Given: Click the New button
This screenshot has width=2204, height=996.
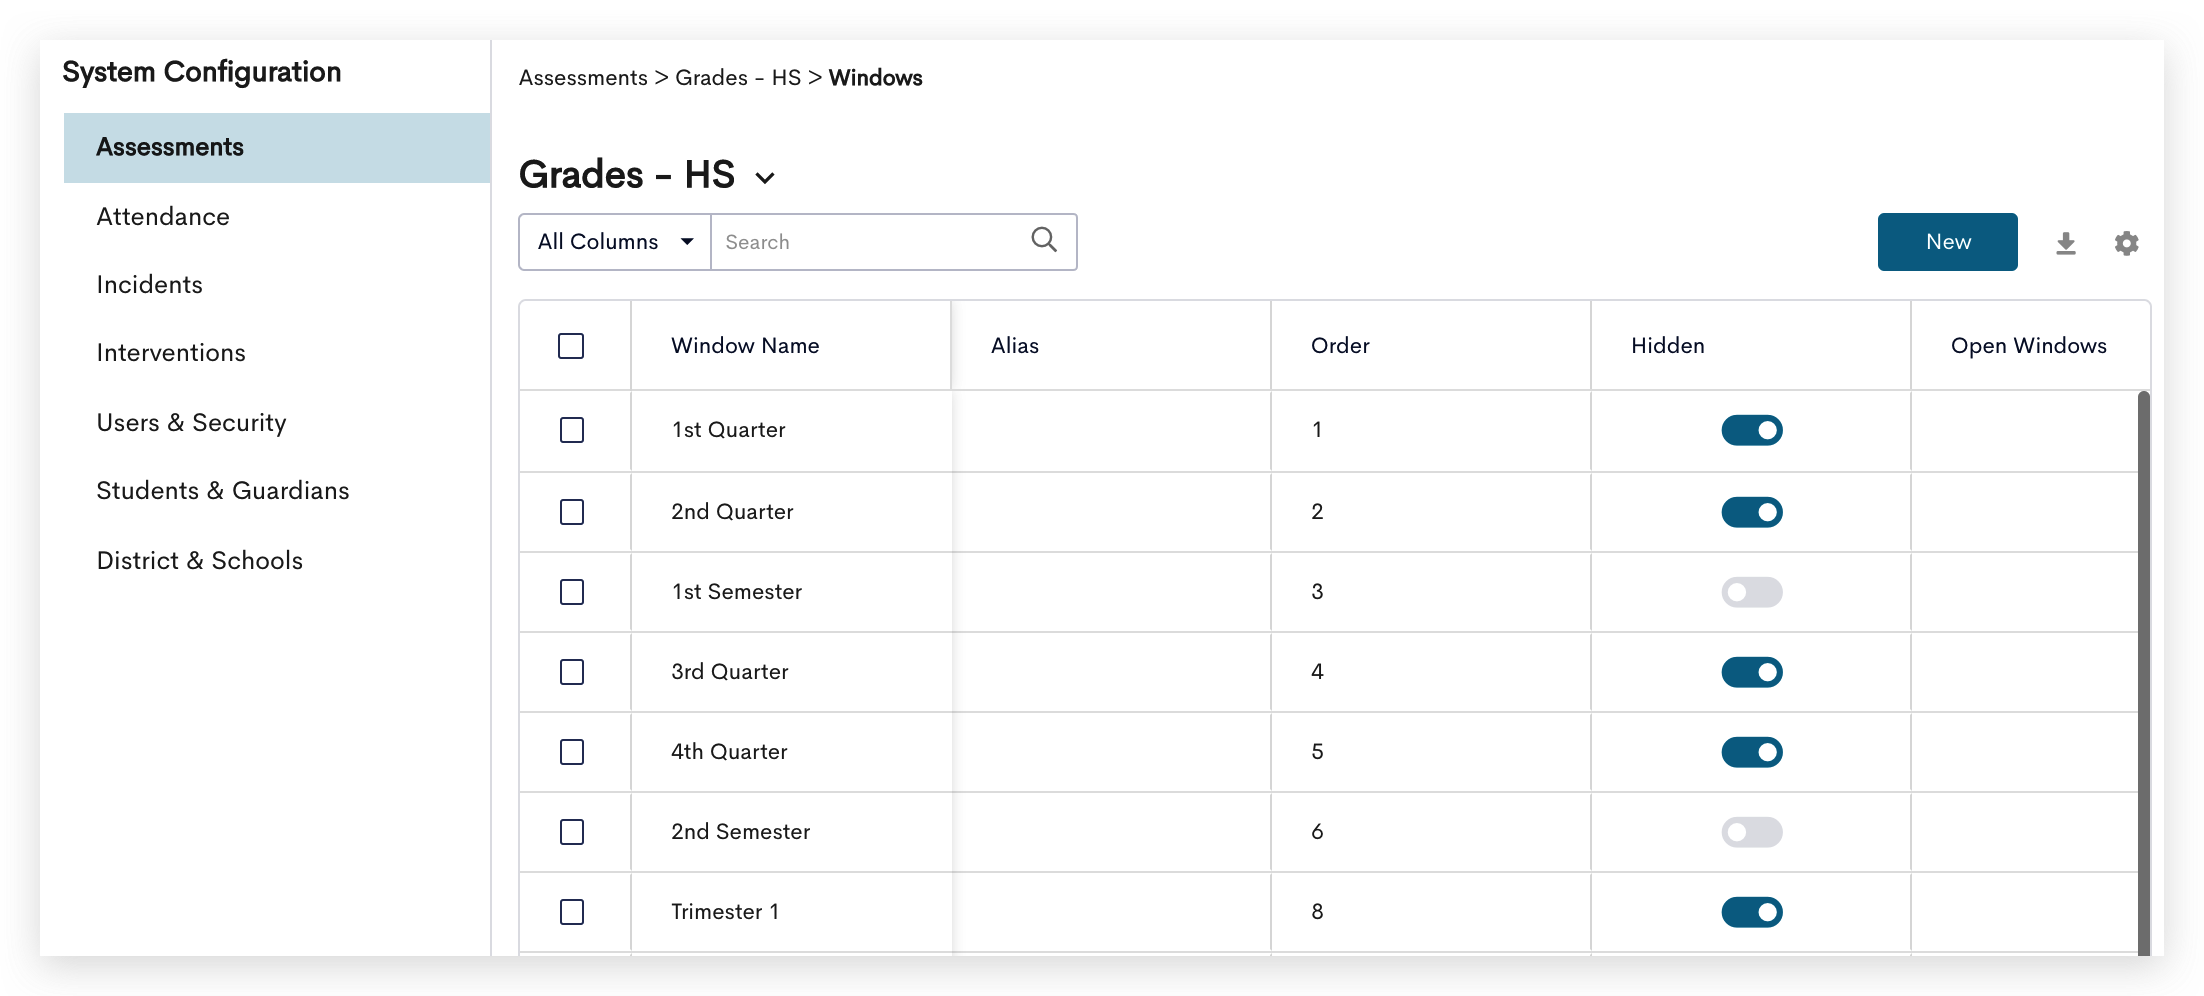Looking at the screenshot, I should pyautogui.click(x=1948, y=242).
